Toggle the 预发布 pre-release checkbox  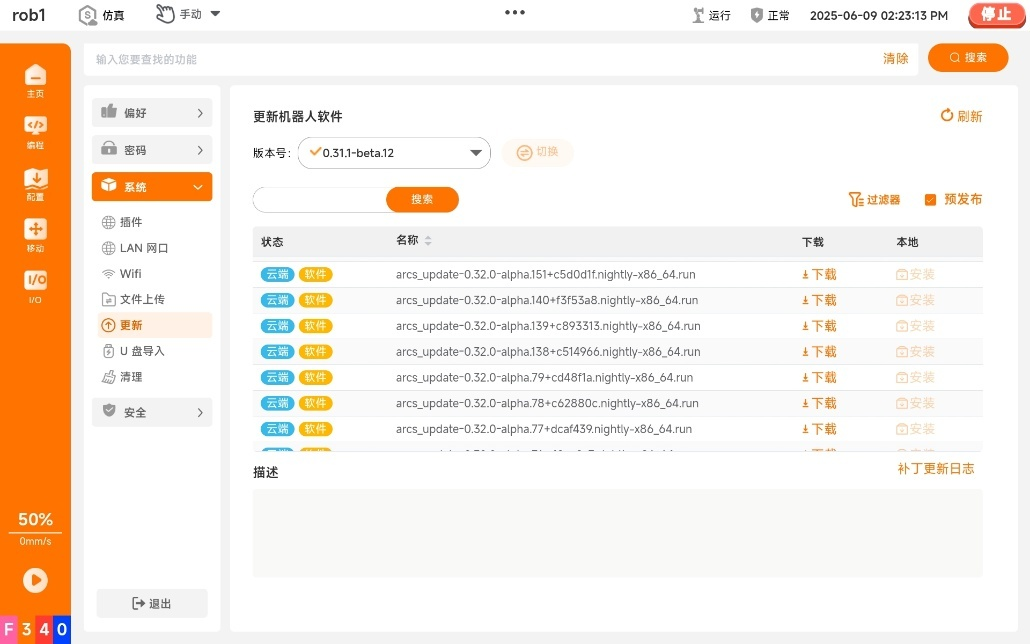point(930,200)
